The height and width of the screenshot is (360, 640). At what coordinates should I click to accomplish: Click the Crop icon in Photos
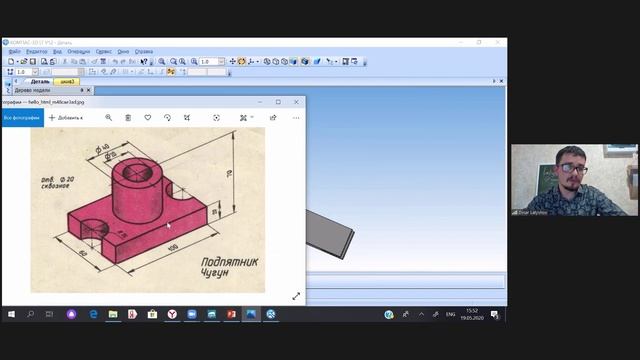(187, 118)
